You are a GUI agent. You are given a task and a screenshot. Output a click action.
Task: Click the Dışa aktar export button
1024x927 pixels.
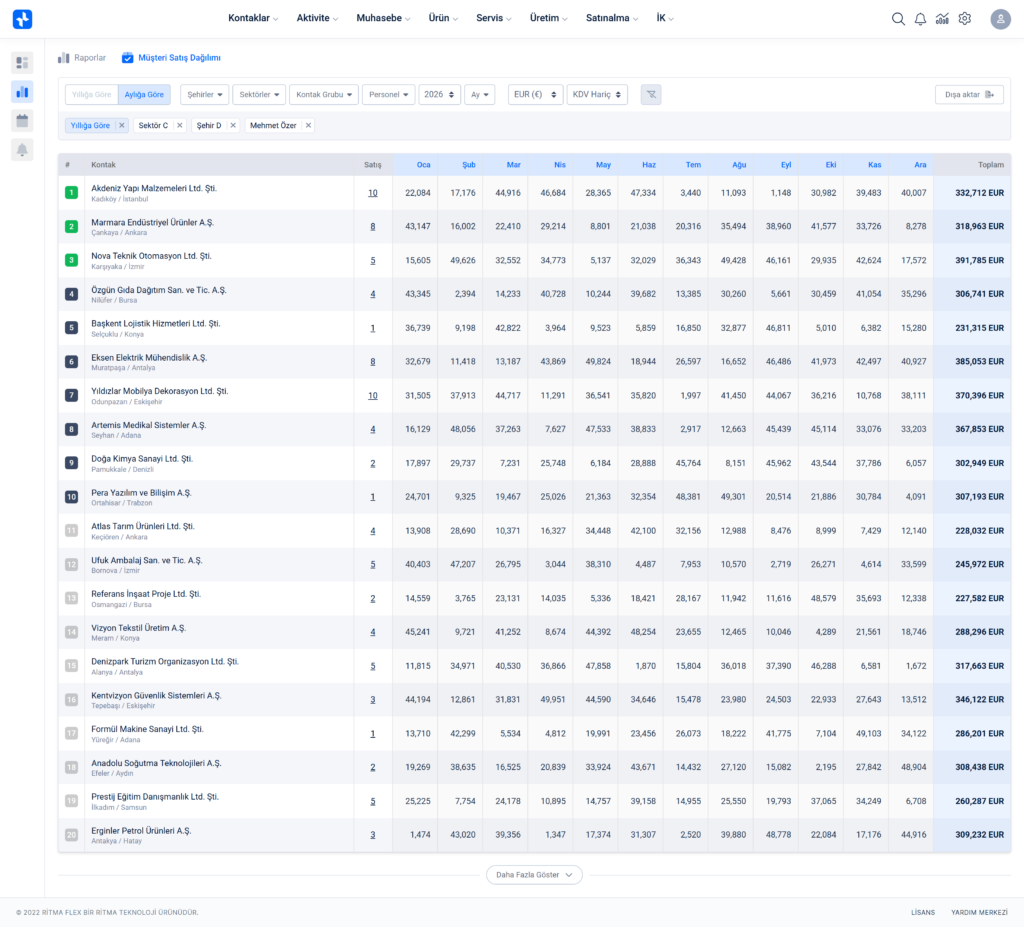pyautogui.click(x=969, y=95)
